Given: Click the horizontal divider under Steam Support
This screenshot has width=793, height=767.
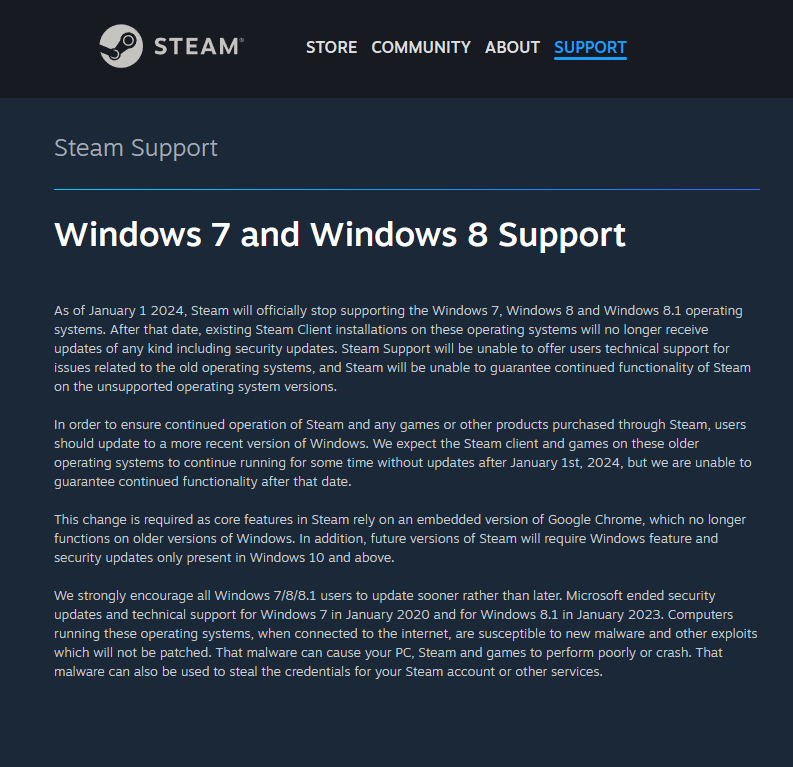Looking at the screenshot, I should 407,190.
